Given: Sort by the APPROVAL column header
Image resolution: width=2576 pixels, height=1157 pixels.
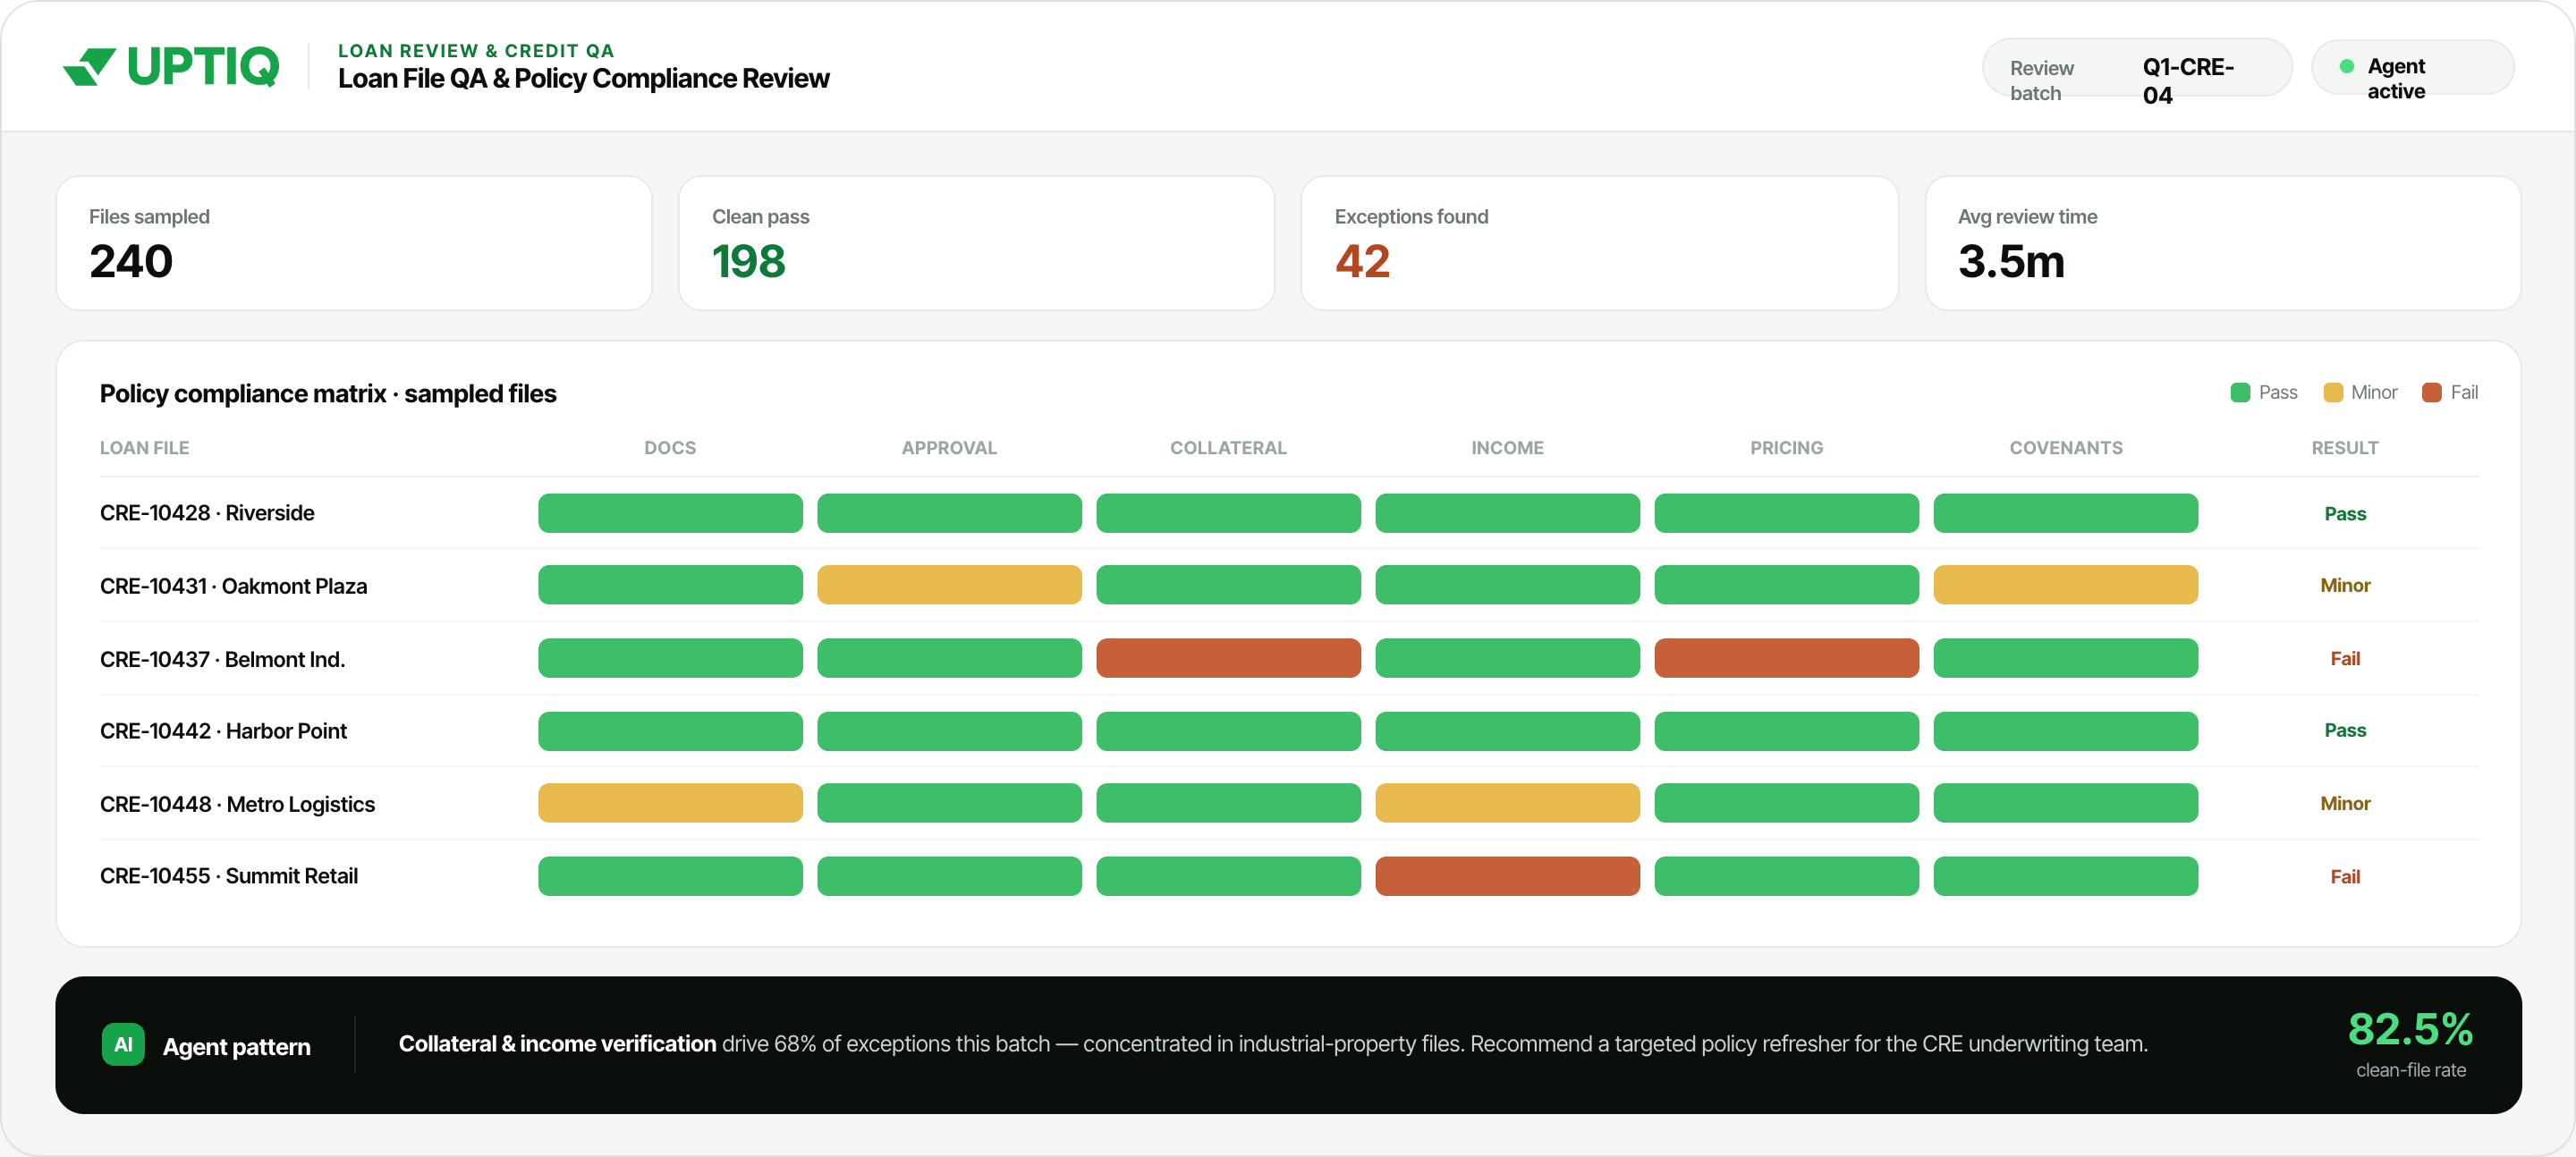Looking at the screenshot, I should pos(949,448).
